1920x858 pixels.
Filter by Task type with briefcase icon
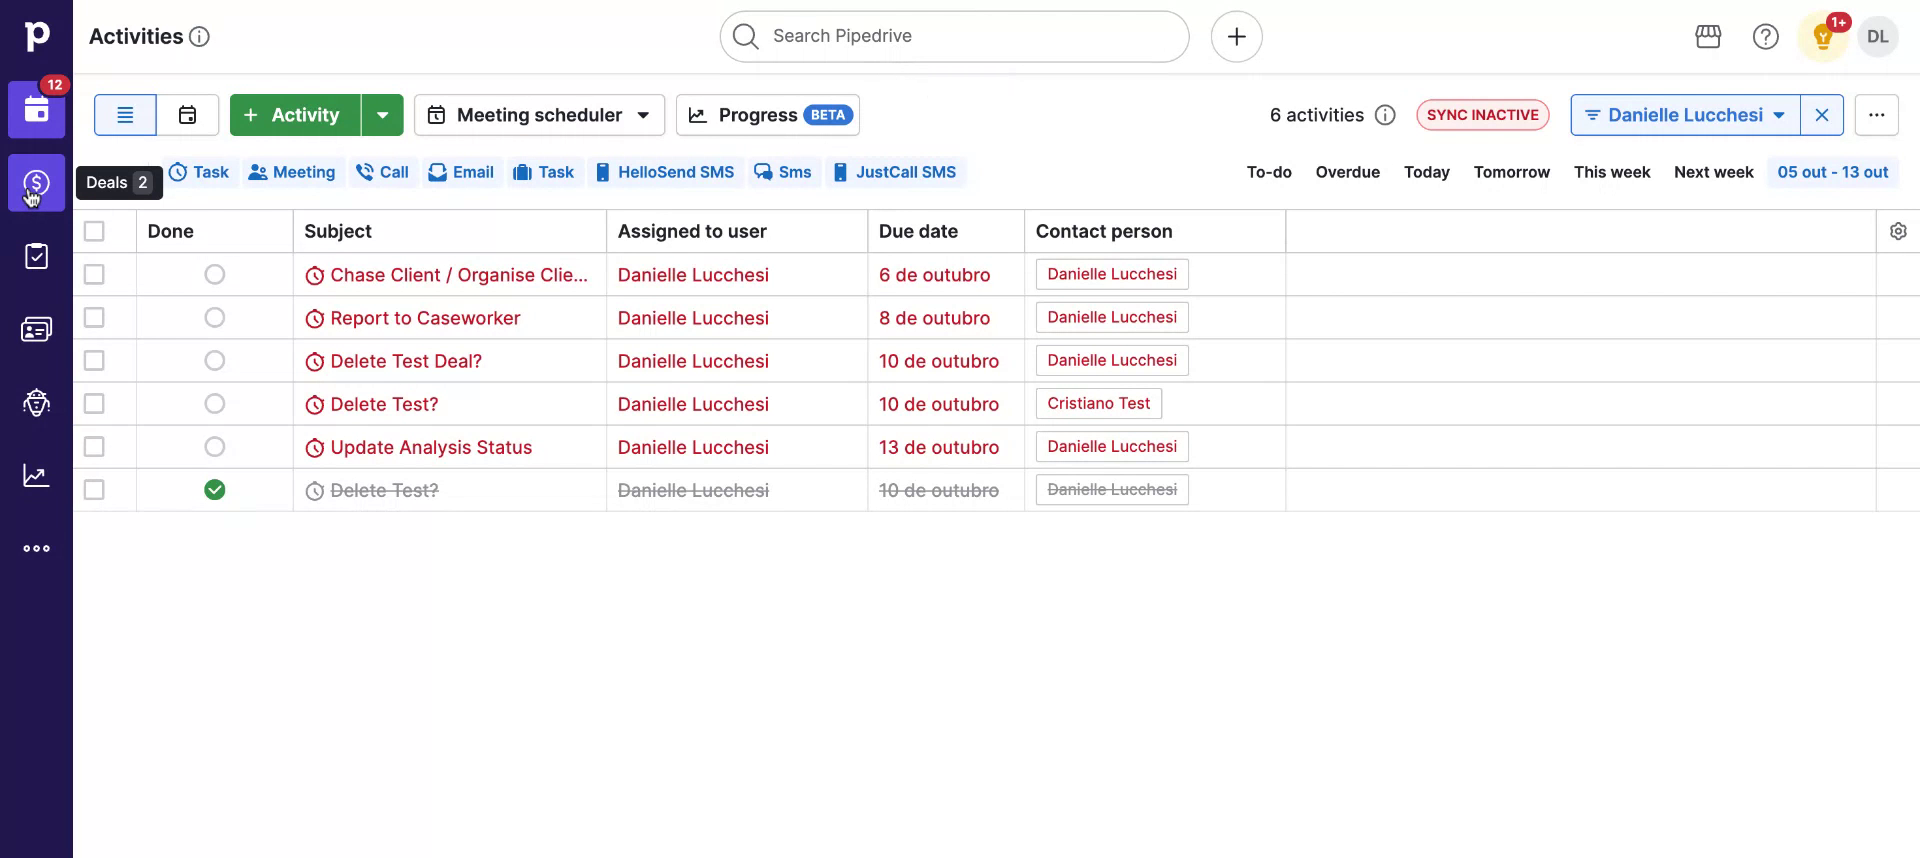tap(543, 172)
